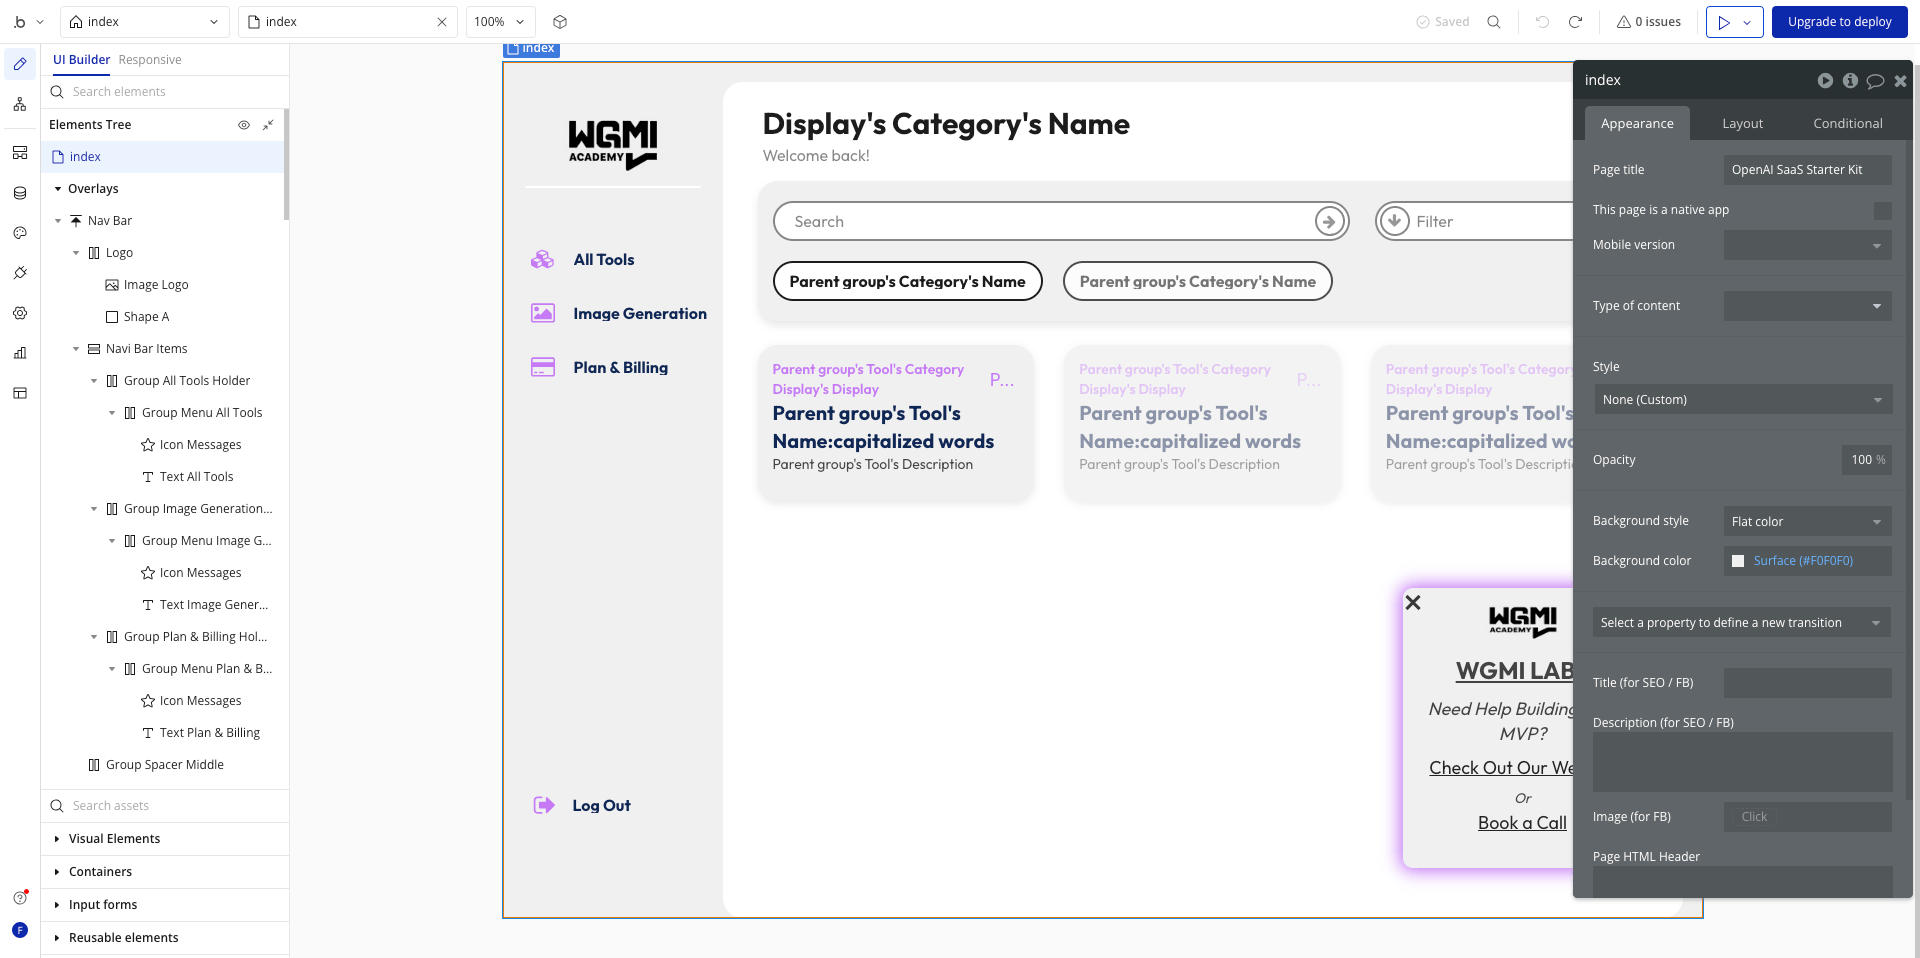Expand the Containers section

click(57, 872)
